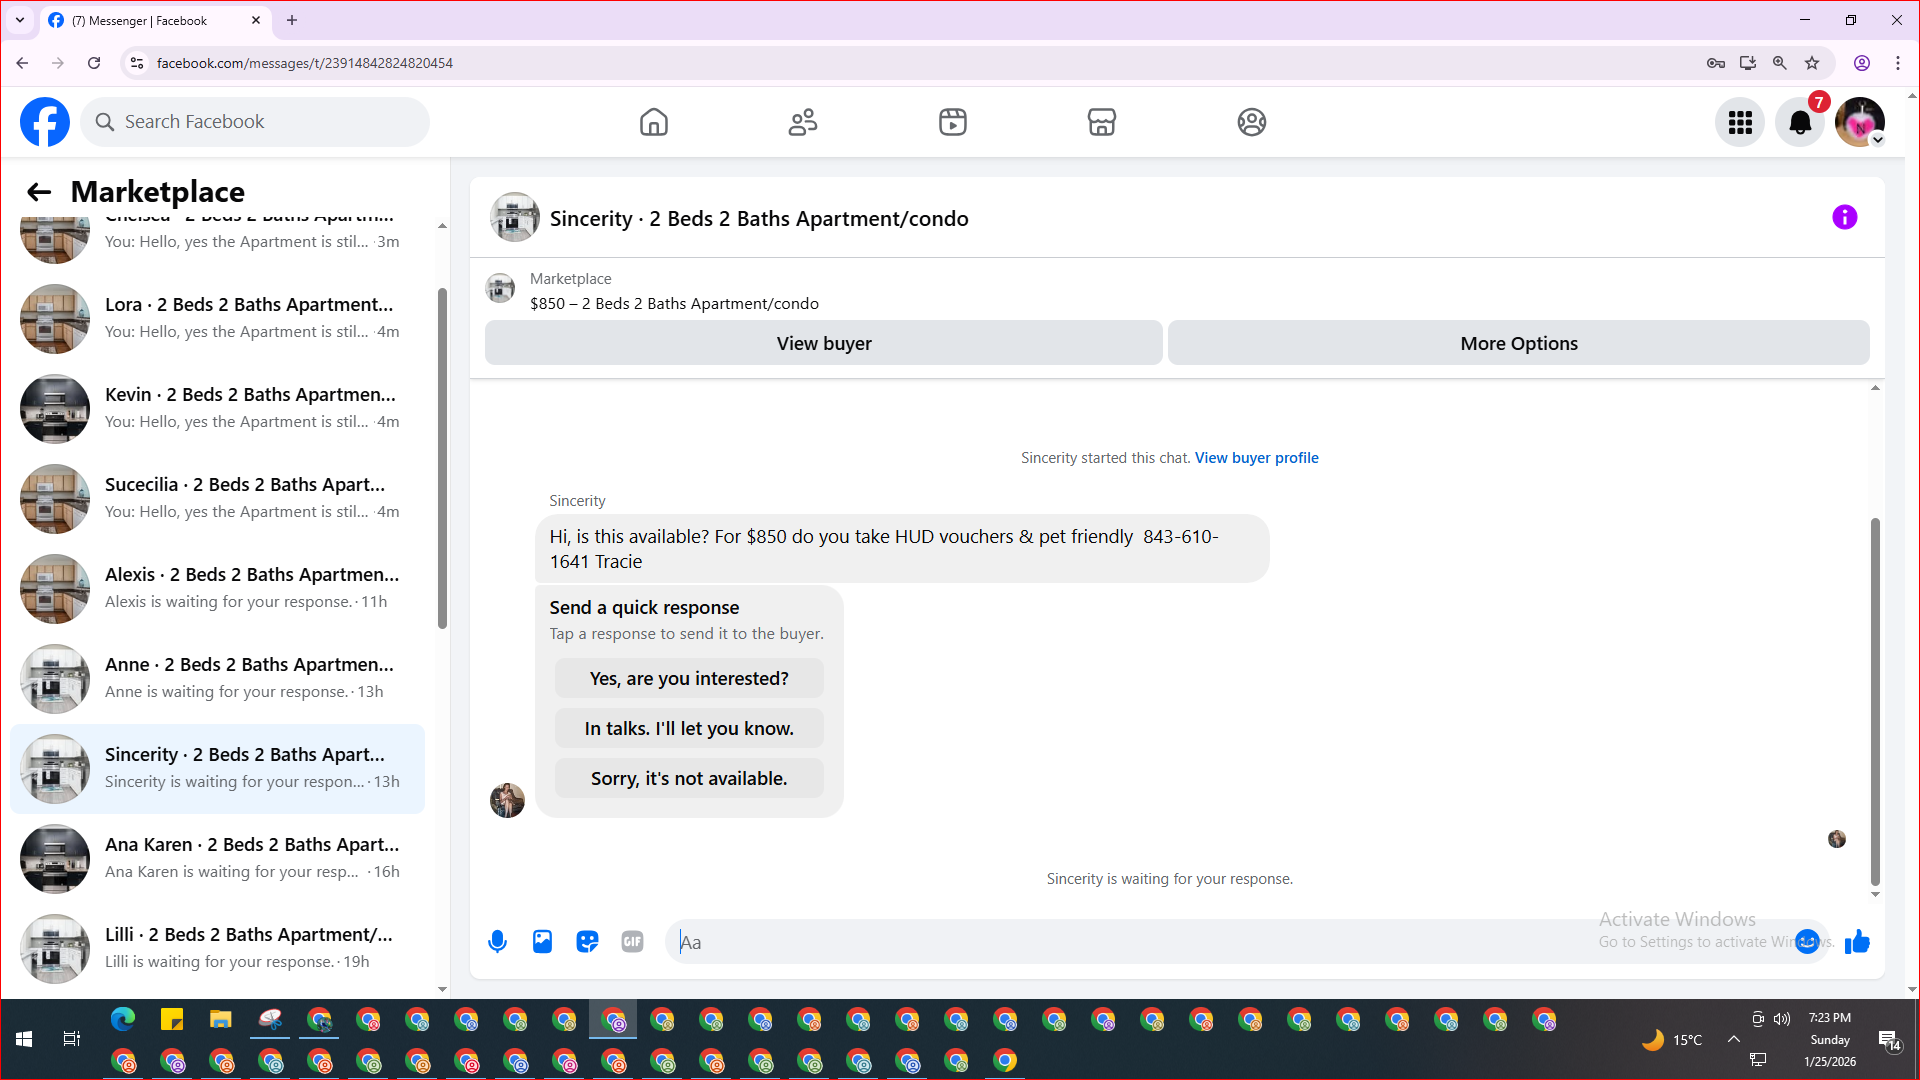This screenshot has width=1920, height=1080.
Task: Click the Install app icon in the address bar
Action: (1748, 63)
